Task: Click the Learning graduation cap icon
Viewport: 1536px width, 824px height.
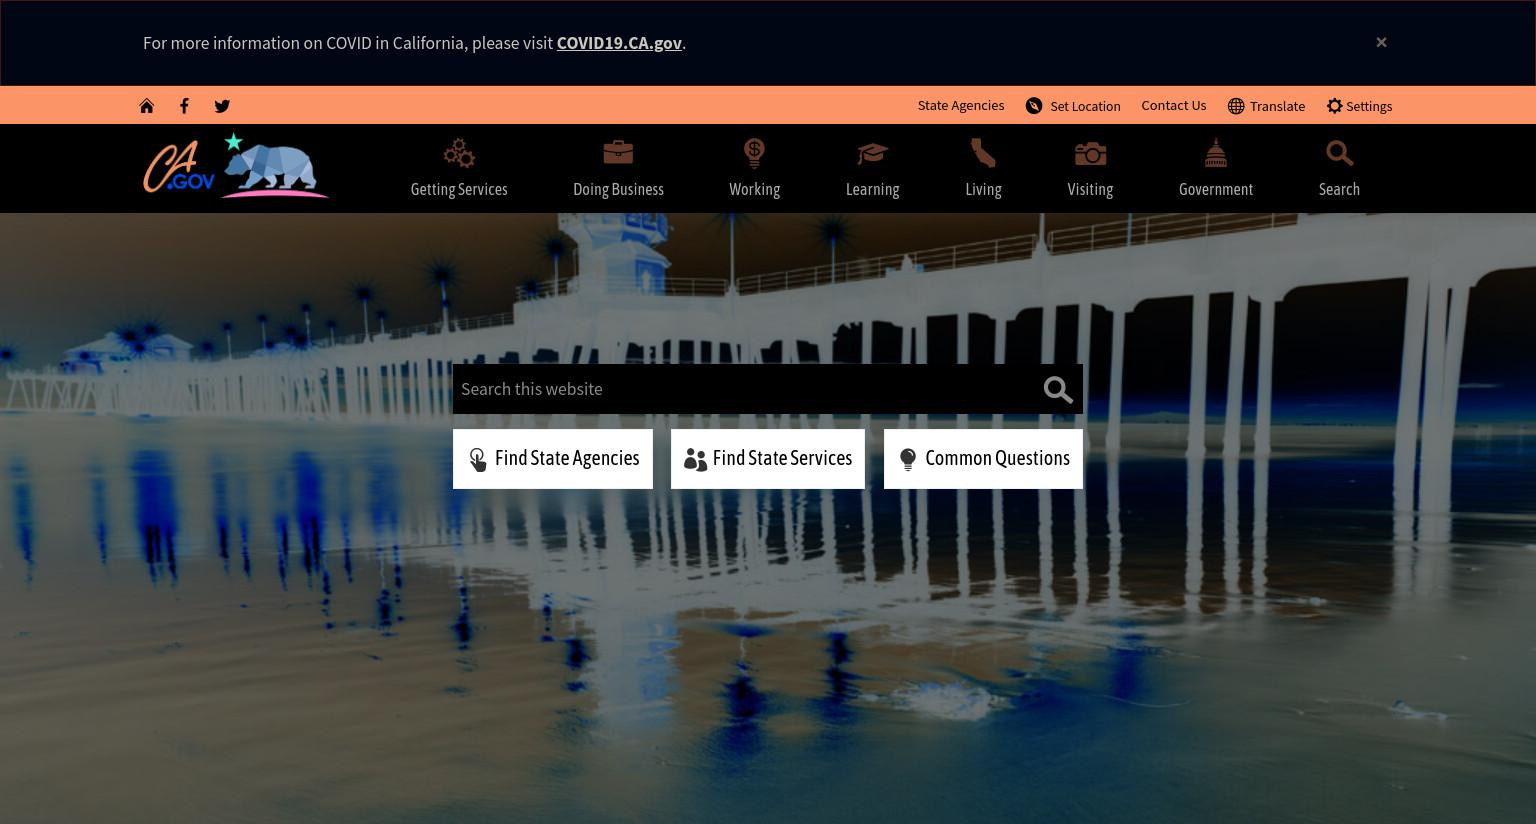Action: click(x=872, y=153)
